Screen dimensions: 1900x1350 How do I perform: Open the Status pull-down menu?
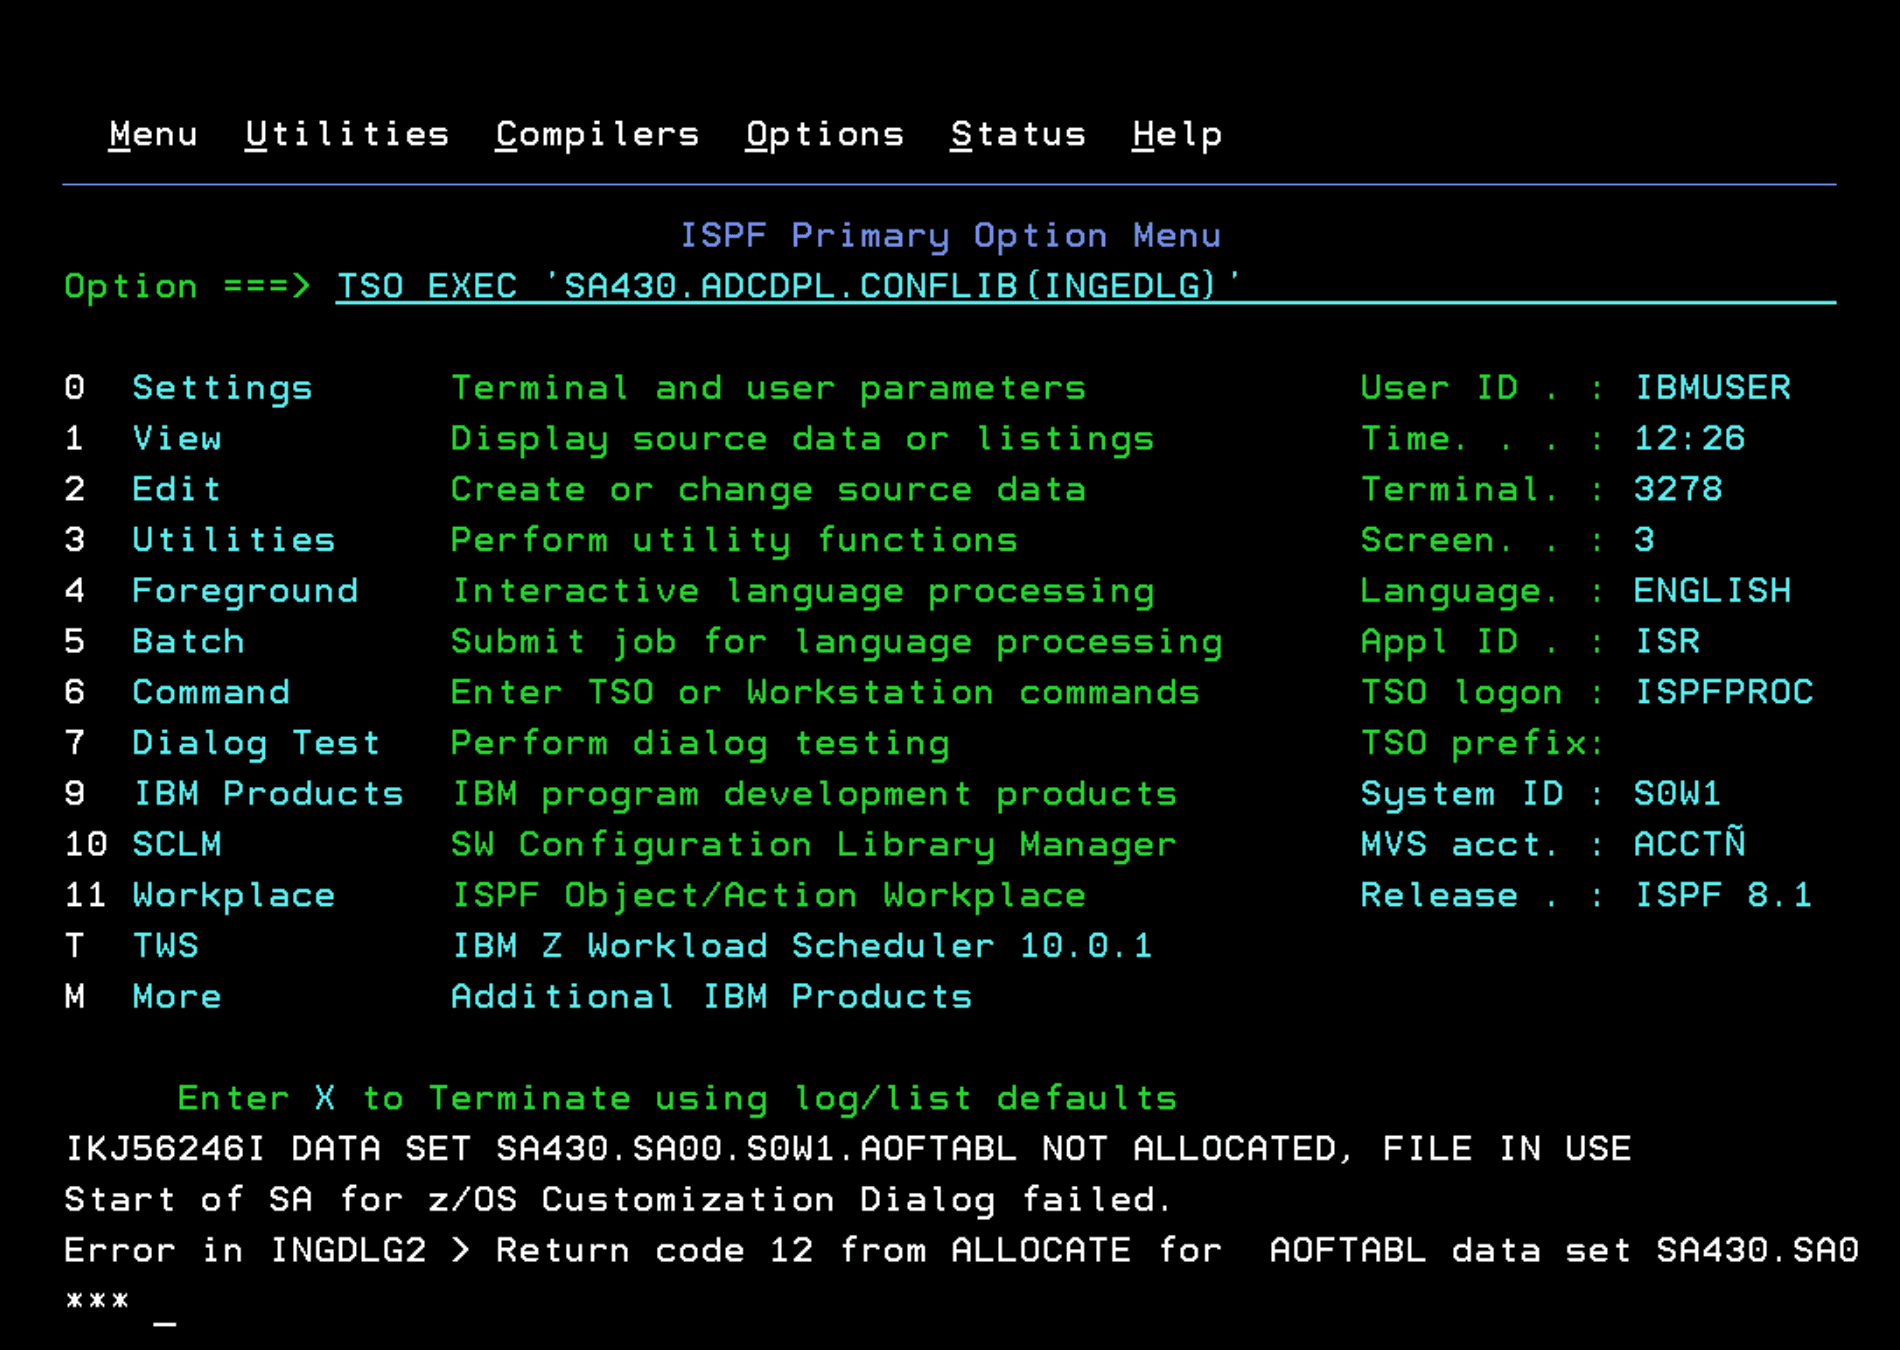pyautogui.click(x=1017, y=135)
